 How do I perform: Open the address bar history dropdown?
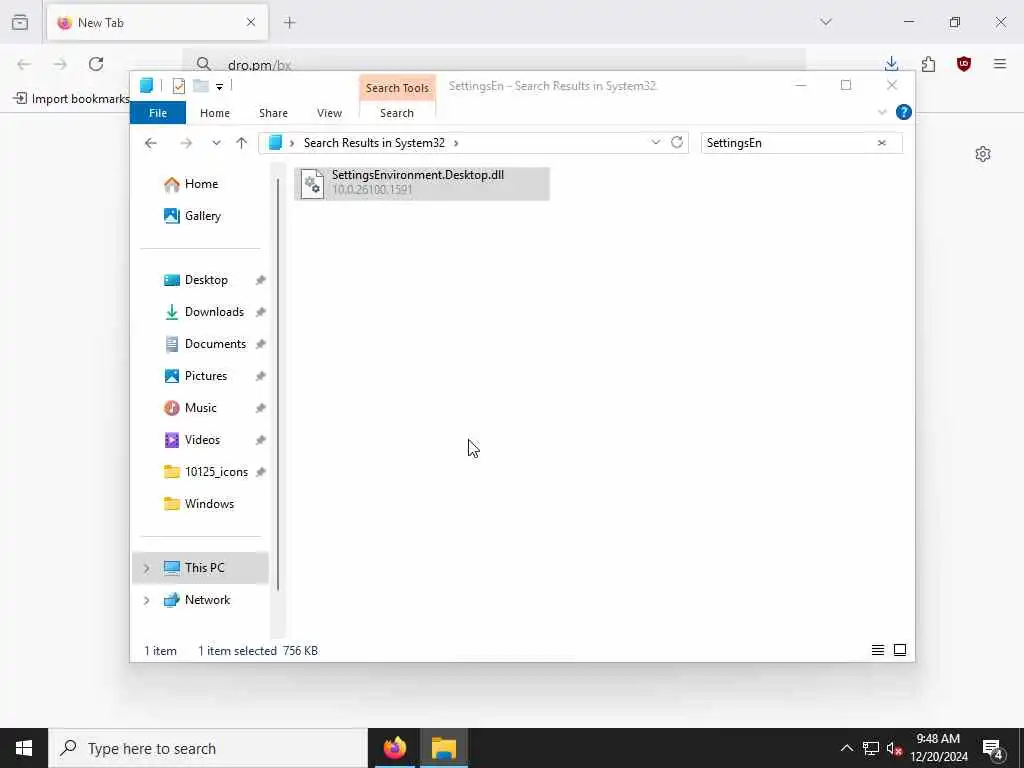656,142
